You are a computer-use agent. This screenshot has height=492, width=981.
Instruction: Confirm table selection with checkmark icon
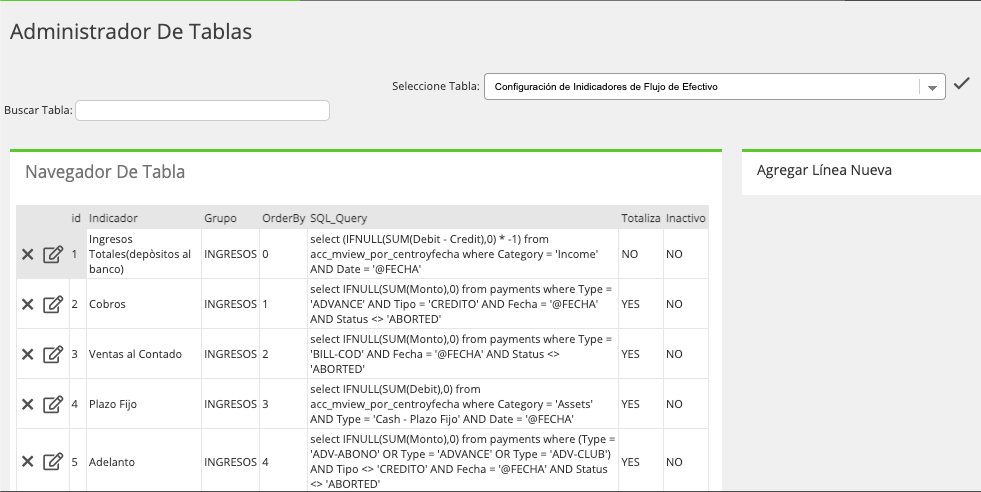962,84
